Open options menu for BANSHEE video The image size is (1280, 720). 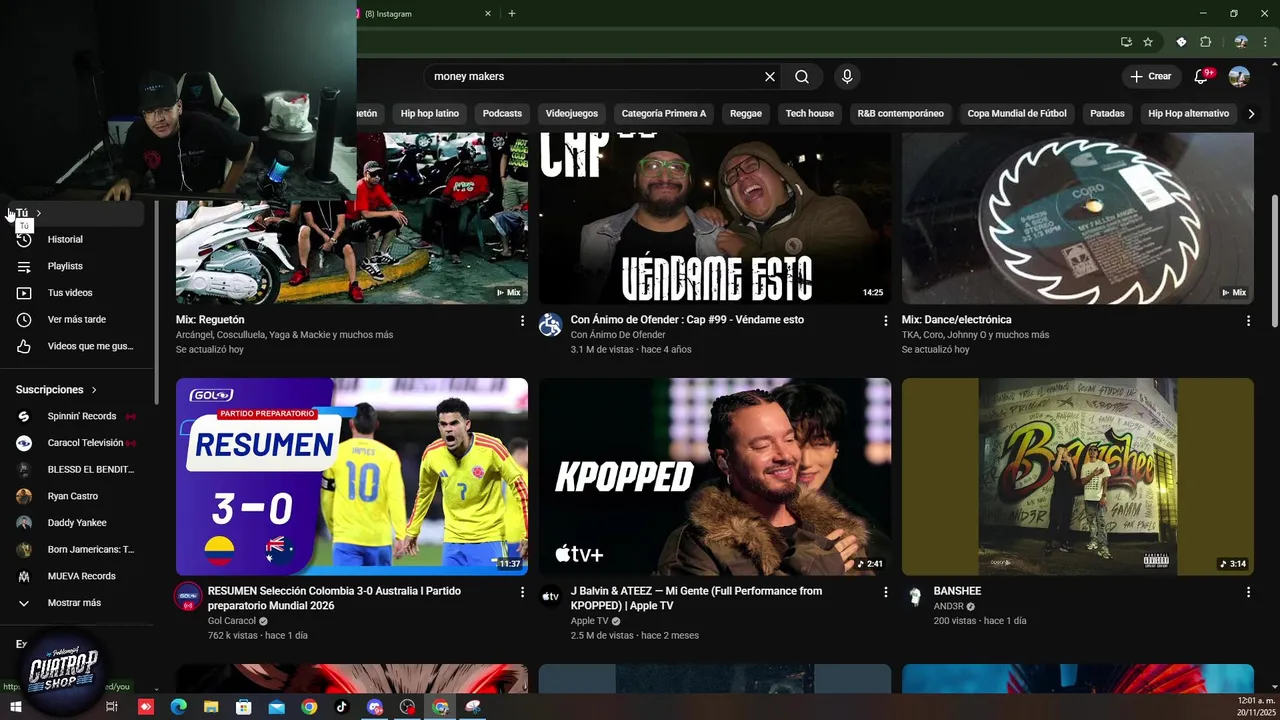point(1248,592)
